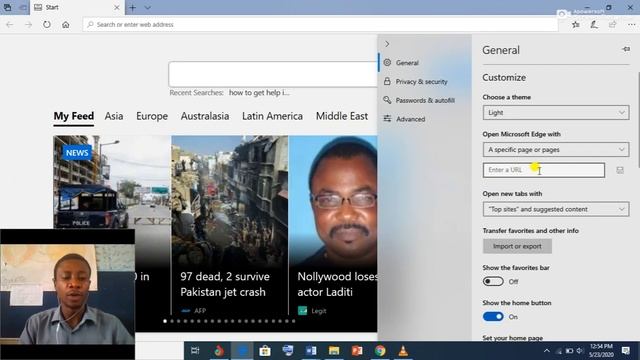Click the battery tray icon
This screenshot has height=360, width=640.
(569, 351)
